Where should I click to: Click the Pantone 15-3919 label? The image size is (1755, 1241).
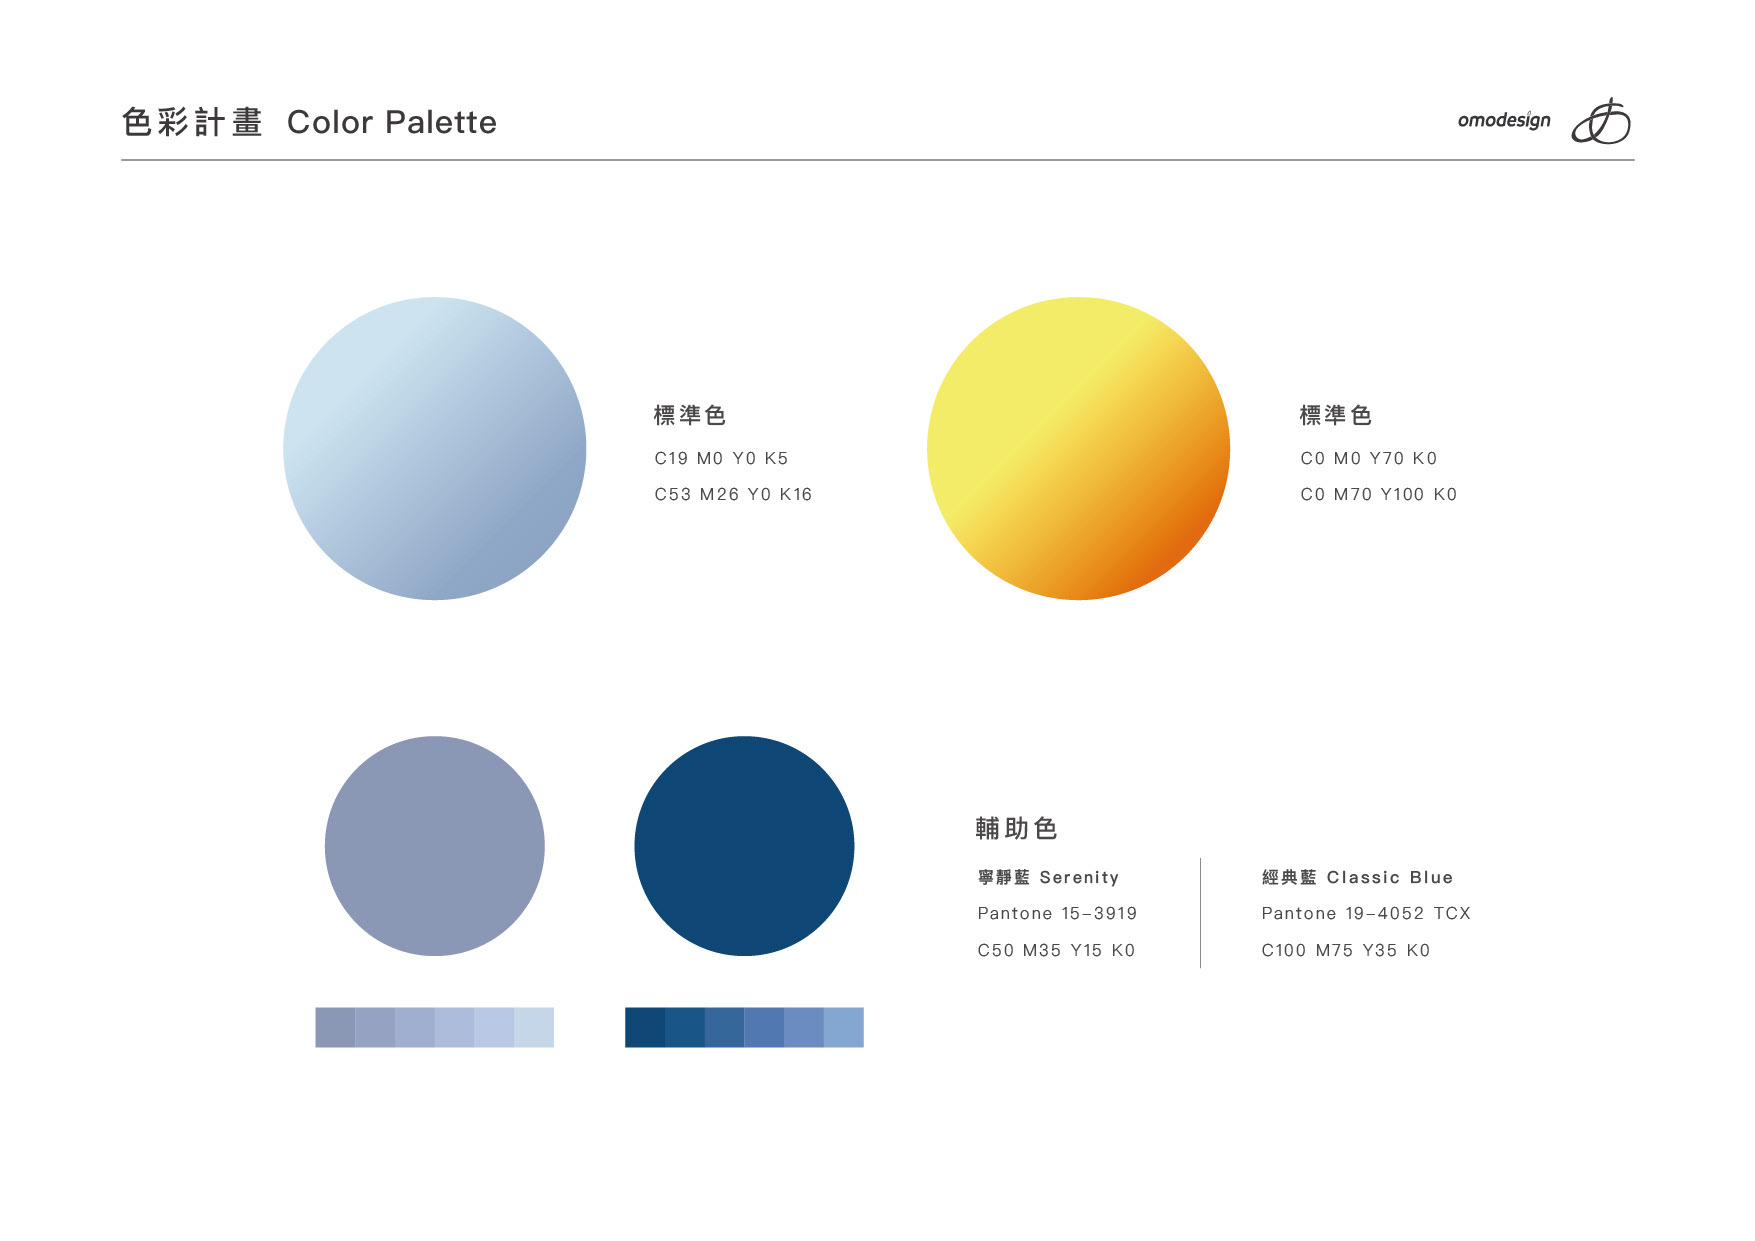pyautogui.click(x=1057, y=913)
